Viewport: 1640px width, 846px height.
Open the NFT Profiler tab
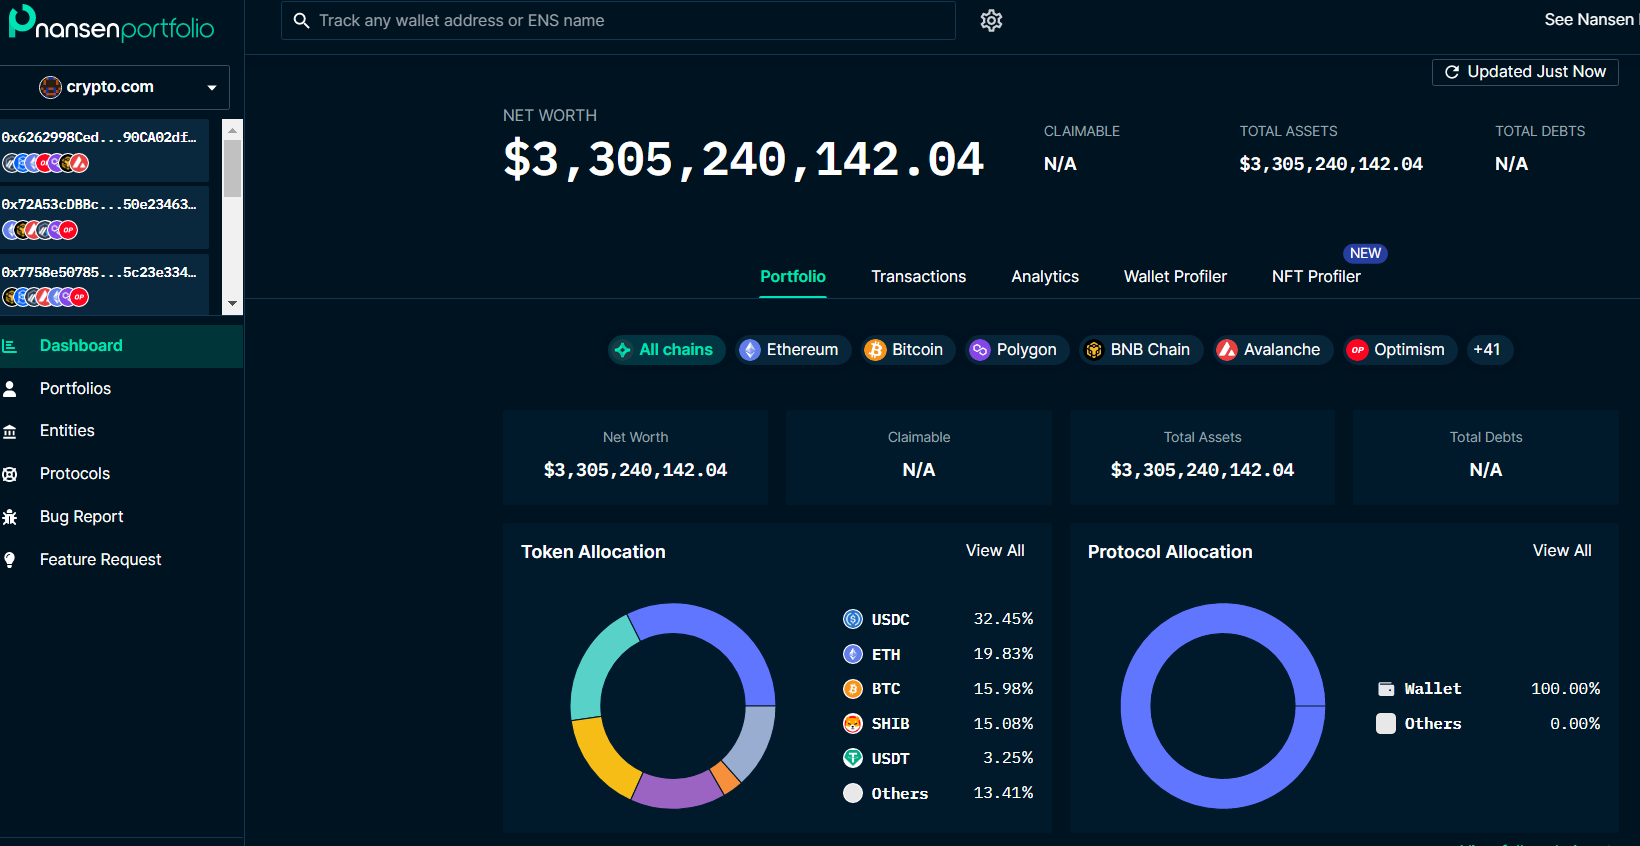tap(1315, 277)
